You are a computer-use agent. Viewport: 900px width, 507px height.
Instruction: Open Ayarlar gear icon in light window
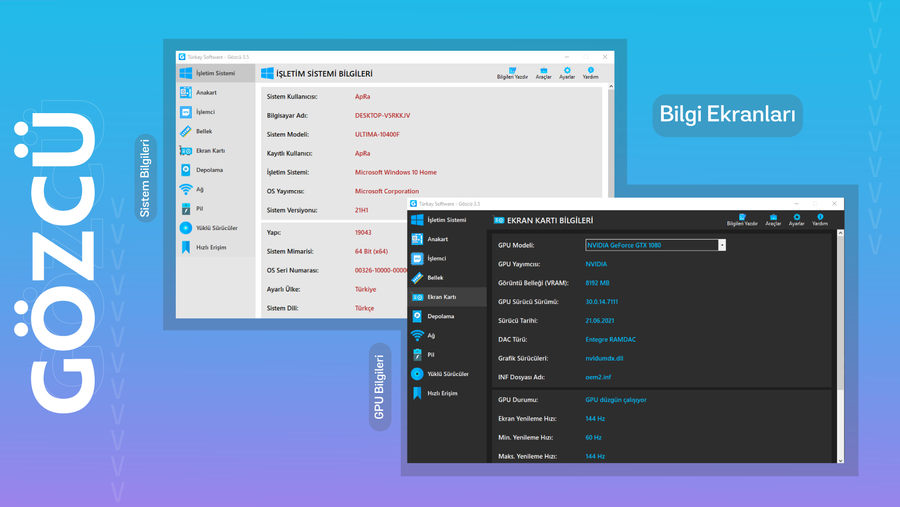(567, 70)
